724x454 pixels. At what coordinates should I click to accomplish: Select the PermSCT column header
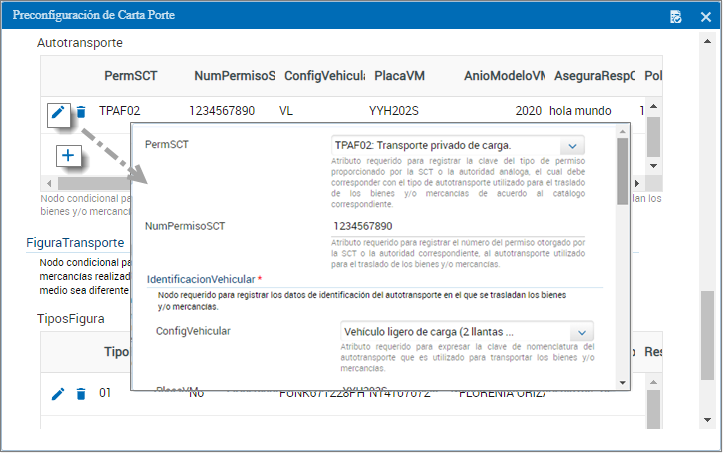[129, 76]
